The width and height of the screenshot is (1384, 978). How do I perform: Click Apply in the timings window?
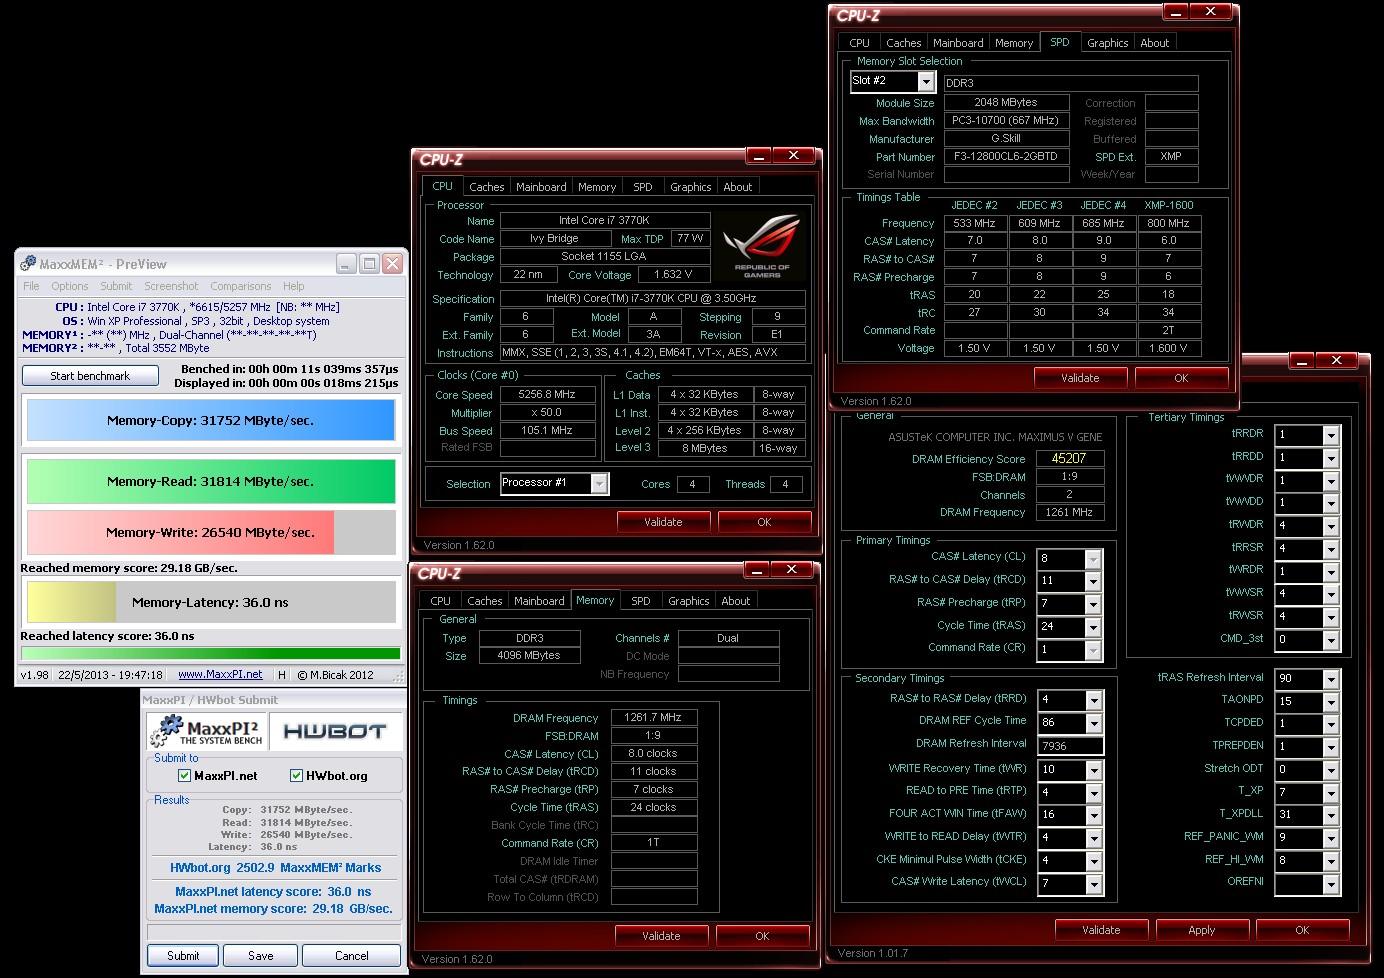click(x=1202, y=930)
